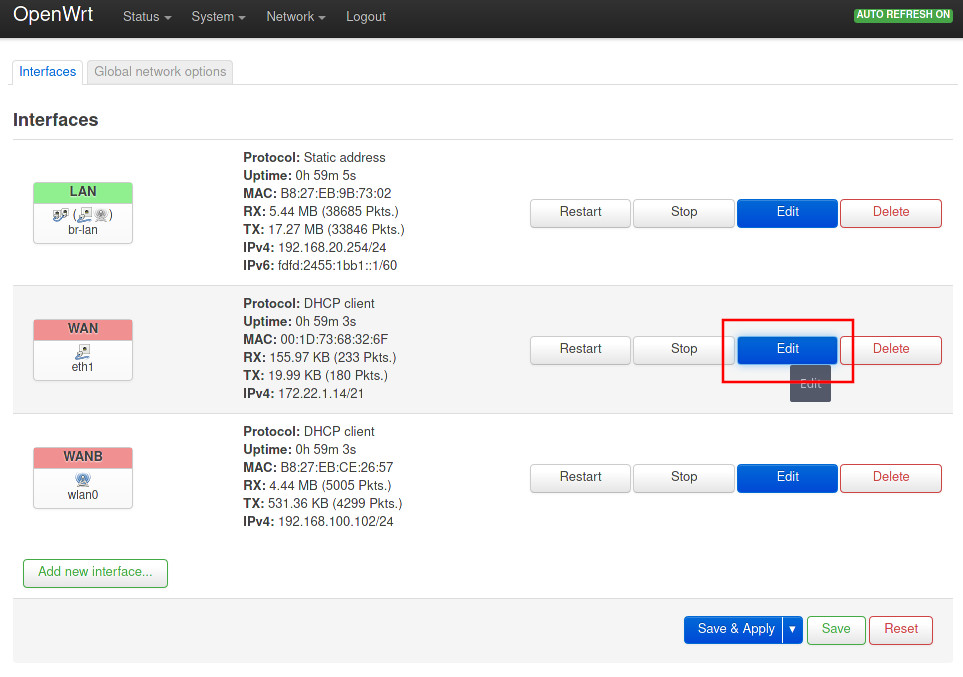The height and width of the screenshot is (677, 963).
Task: Click the red Reset button
Action: tap(901, 630)
